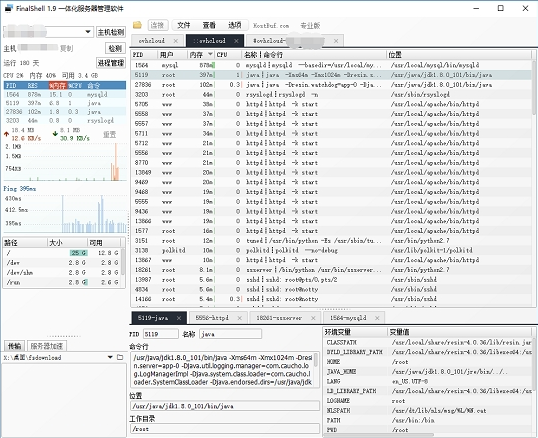Close the 18261-sxserver detail tab
The image size is (538, 438).
(x=313, y=318)
